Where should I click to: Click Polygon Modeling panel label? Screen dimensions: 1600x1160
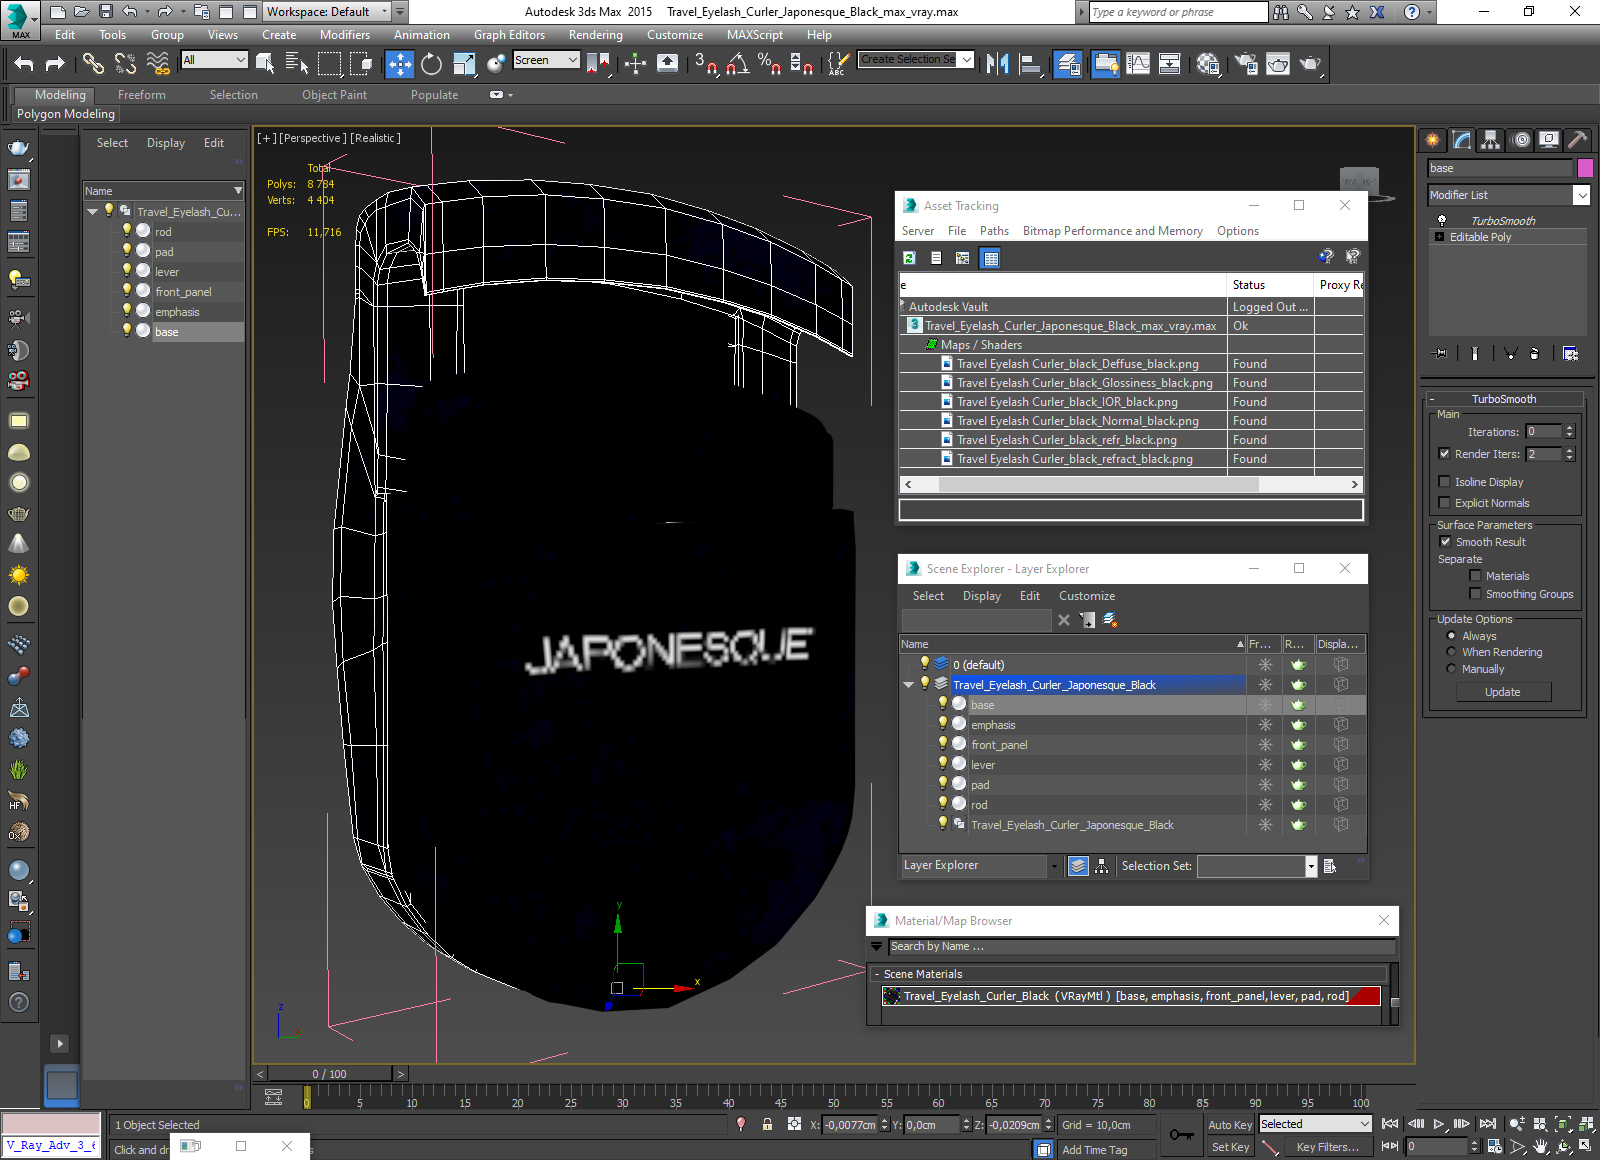(x=66, y=114)
